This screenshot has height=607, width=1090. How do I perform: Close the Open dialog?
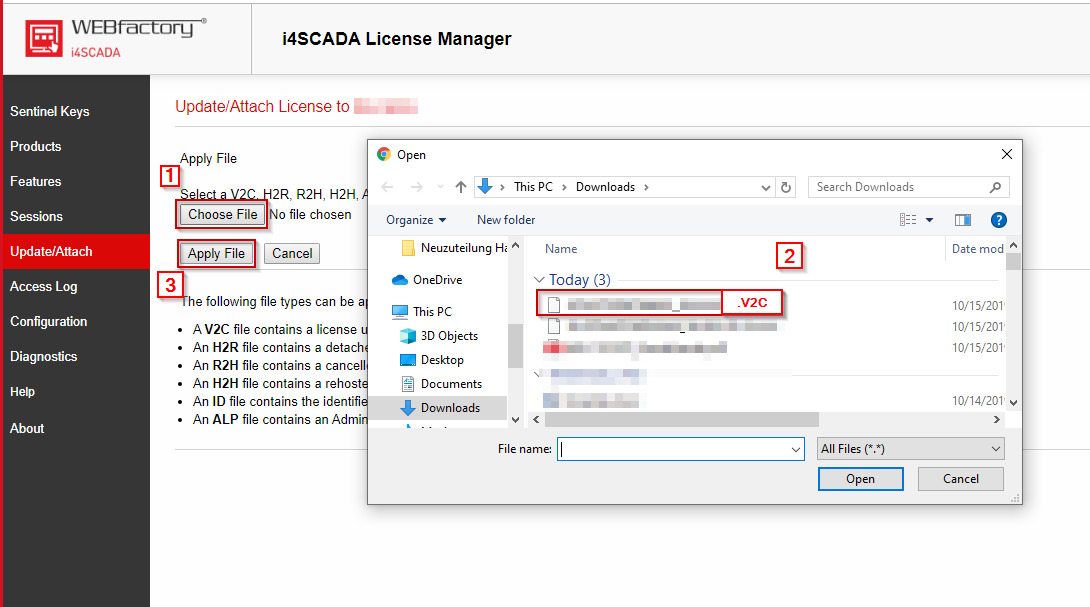[x=1007, y=154]
